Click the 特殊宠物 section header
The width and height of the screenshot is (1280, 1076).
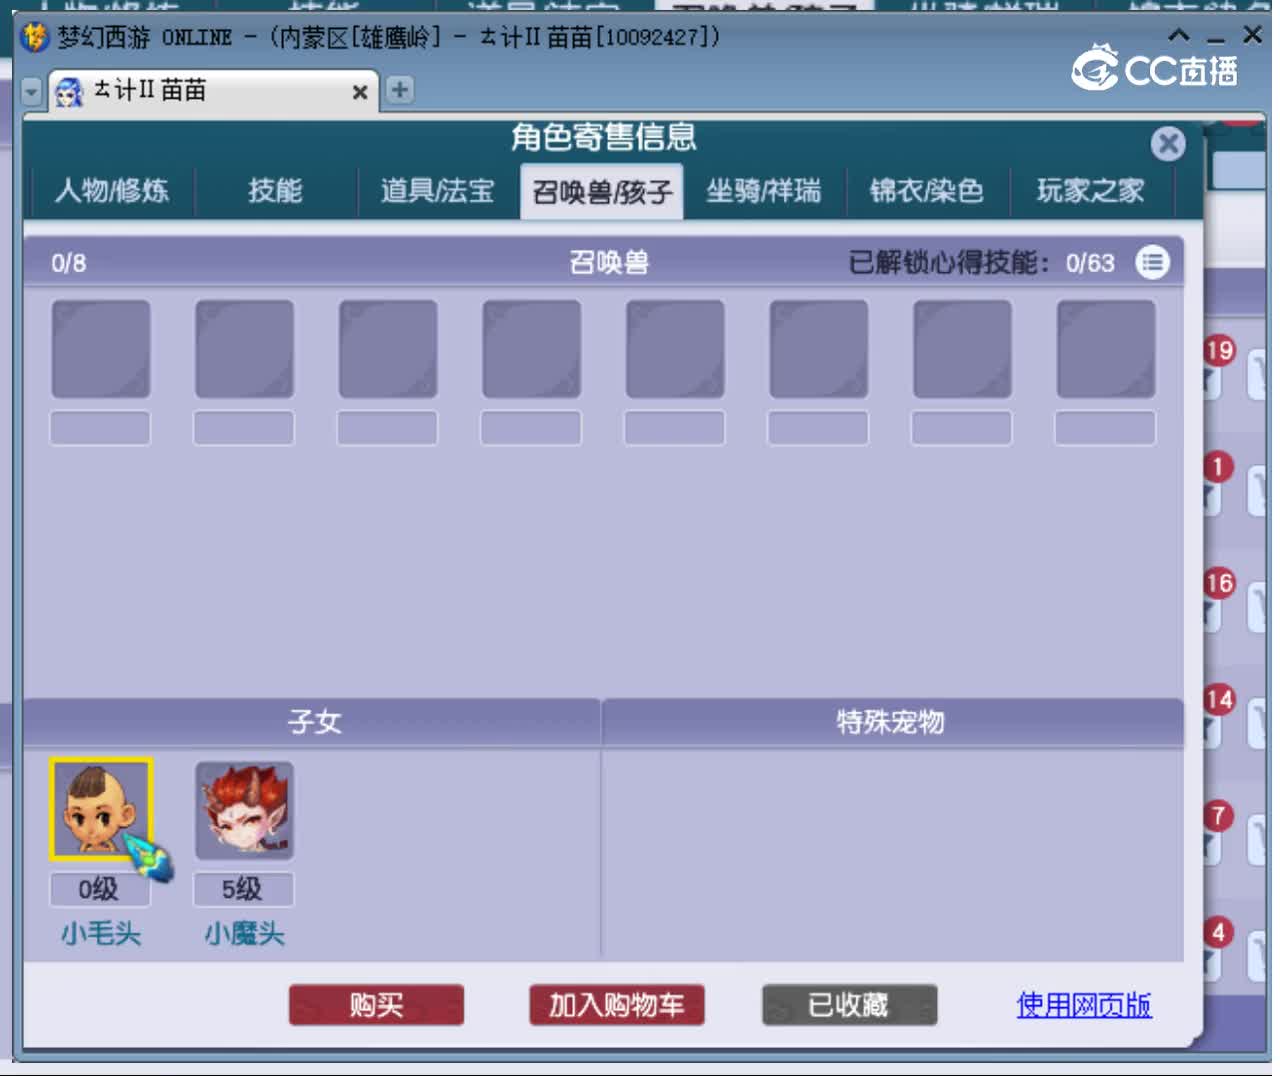[891, 722]
